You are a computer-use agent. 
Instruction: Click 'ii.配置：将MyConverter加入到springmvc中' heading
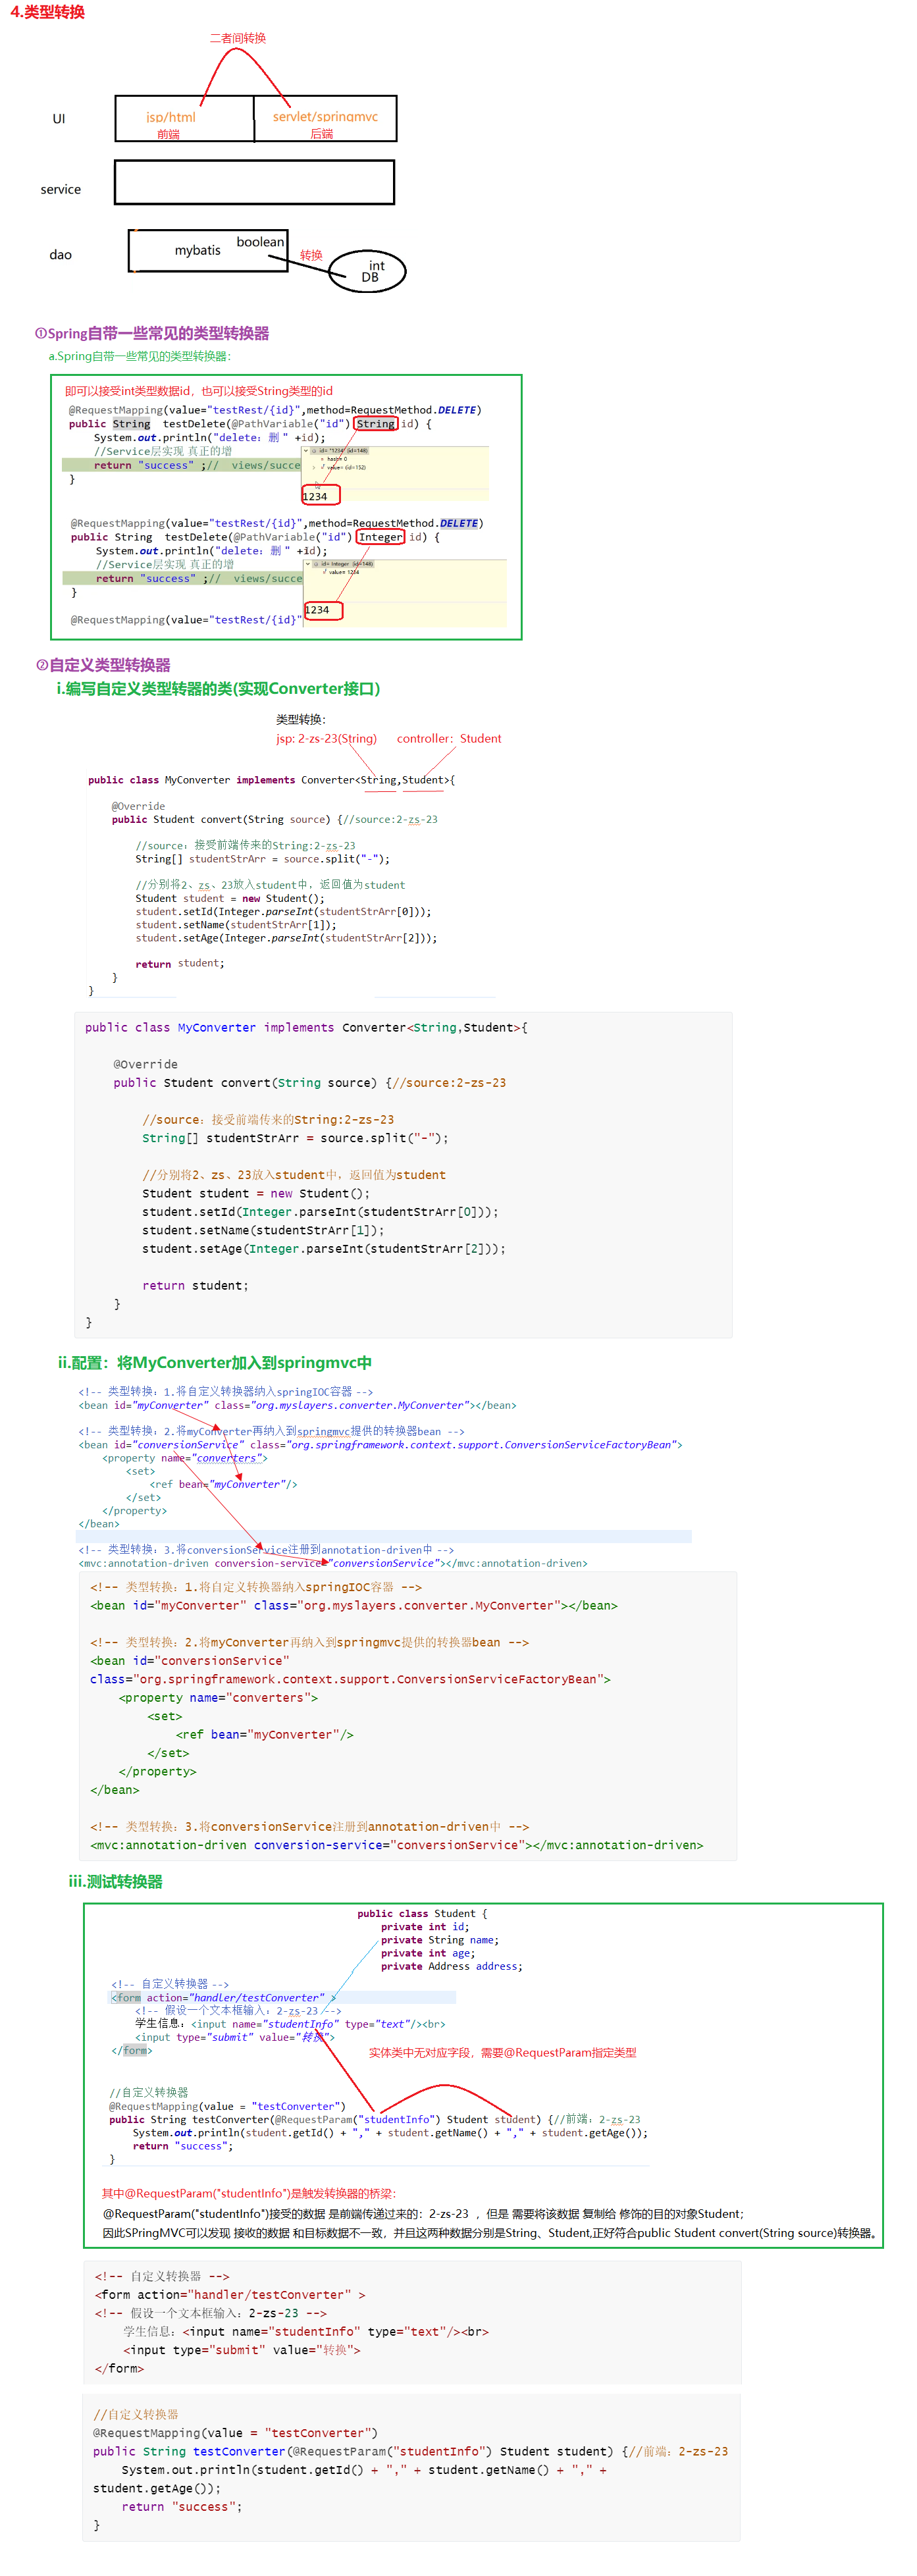pos(215,1362)
